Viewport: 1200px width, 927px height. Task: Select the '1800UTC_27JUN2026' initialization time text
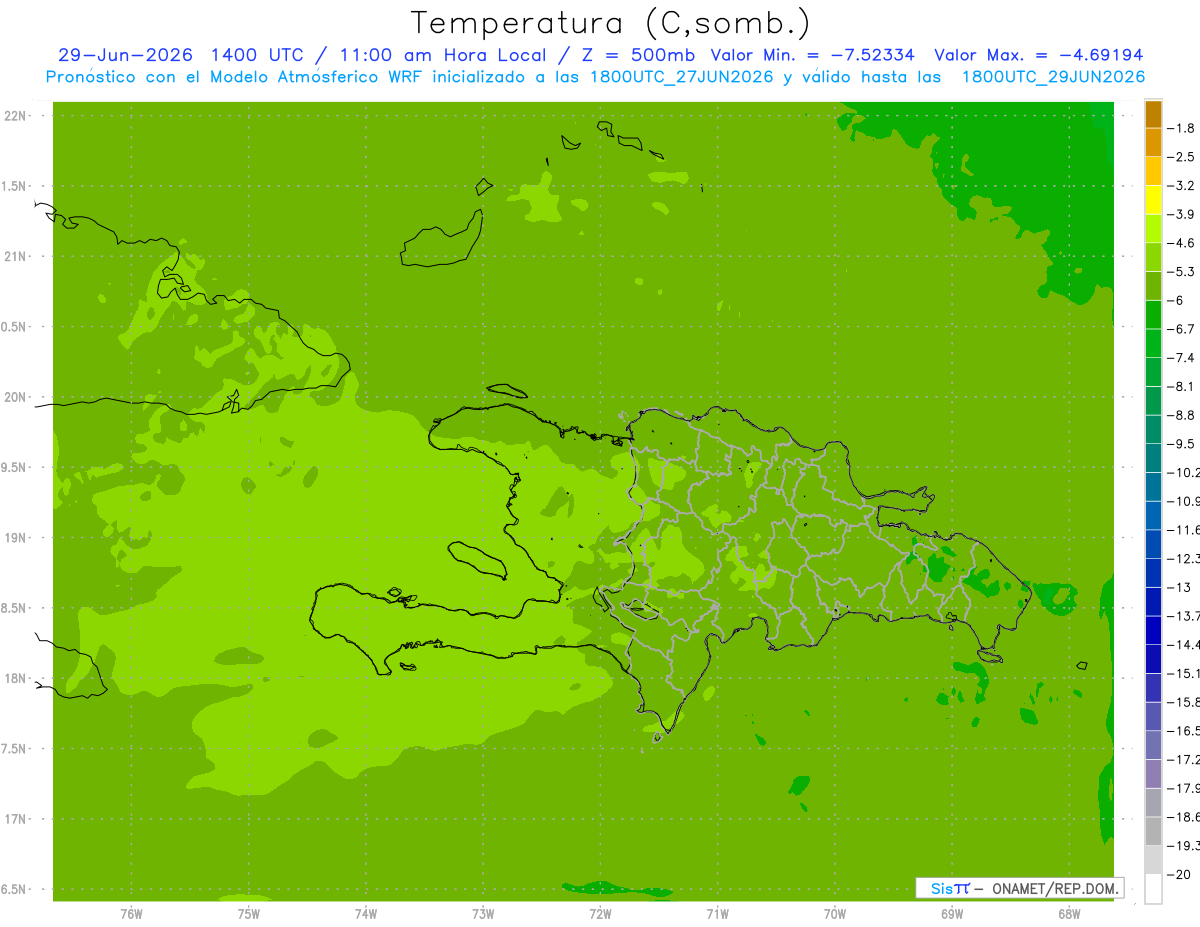(681, 77)
